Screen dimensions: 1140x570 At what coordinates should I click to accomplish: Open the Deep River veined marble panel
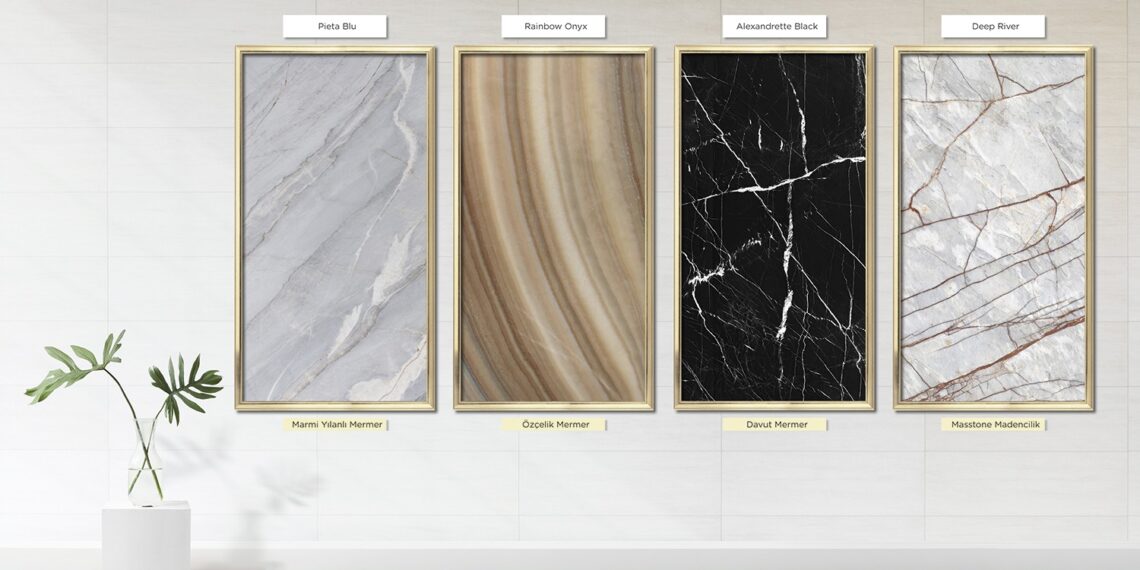coord(993,228)
